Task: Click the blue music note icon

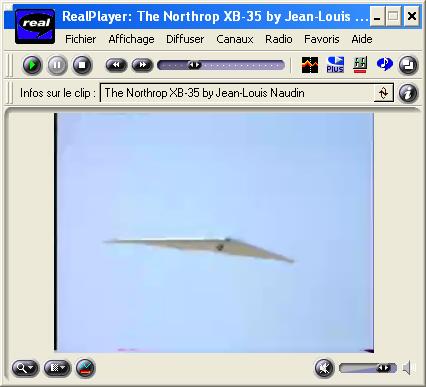Action: pos(385,64)
